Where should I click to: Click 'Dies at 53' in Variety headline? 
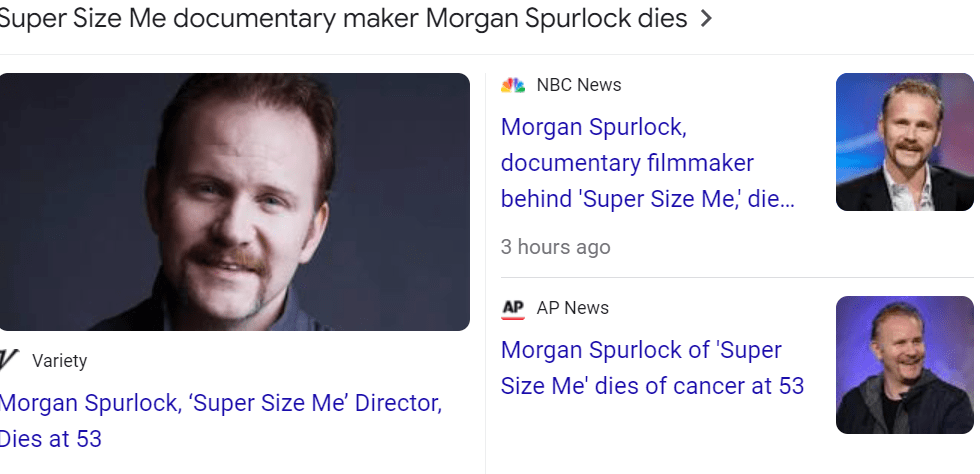click(x=50, y=439)
